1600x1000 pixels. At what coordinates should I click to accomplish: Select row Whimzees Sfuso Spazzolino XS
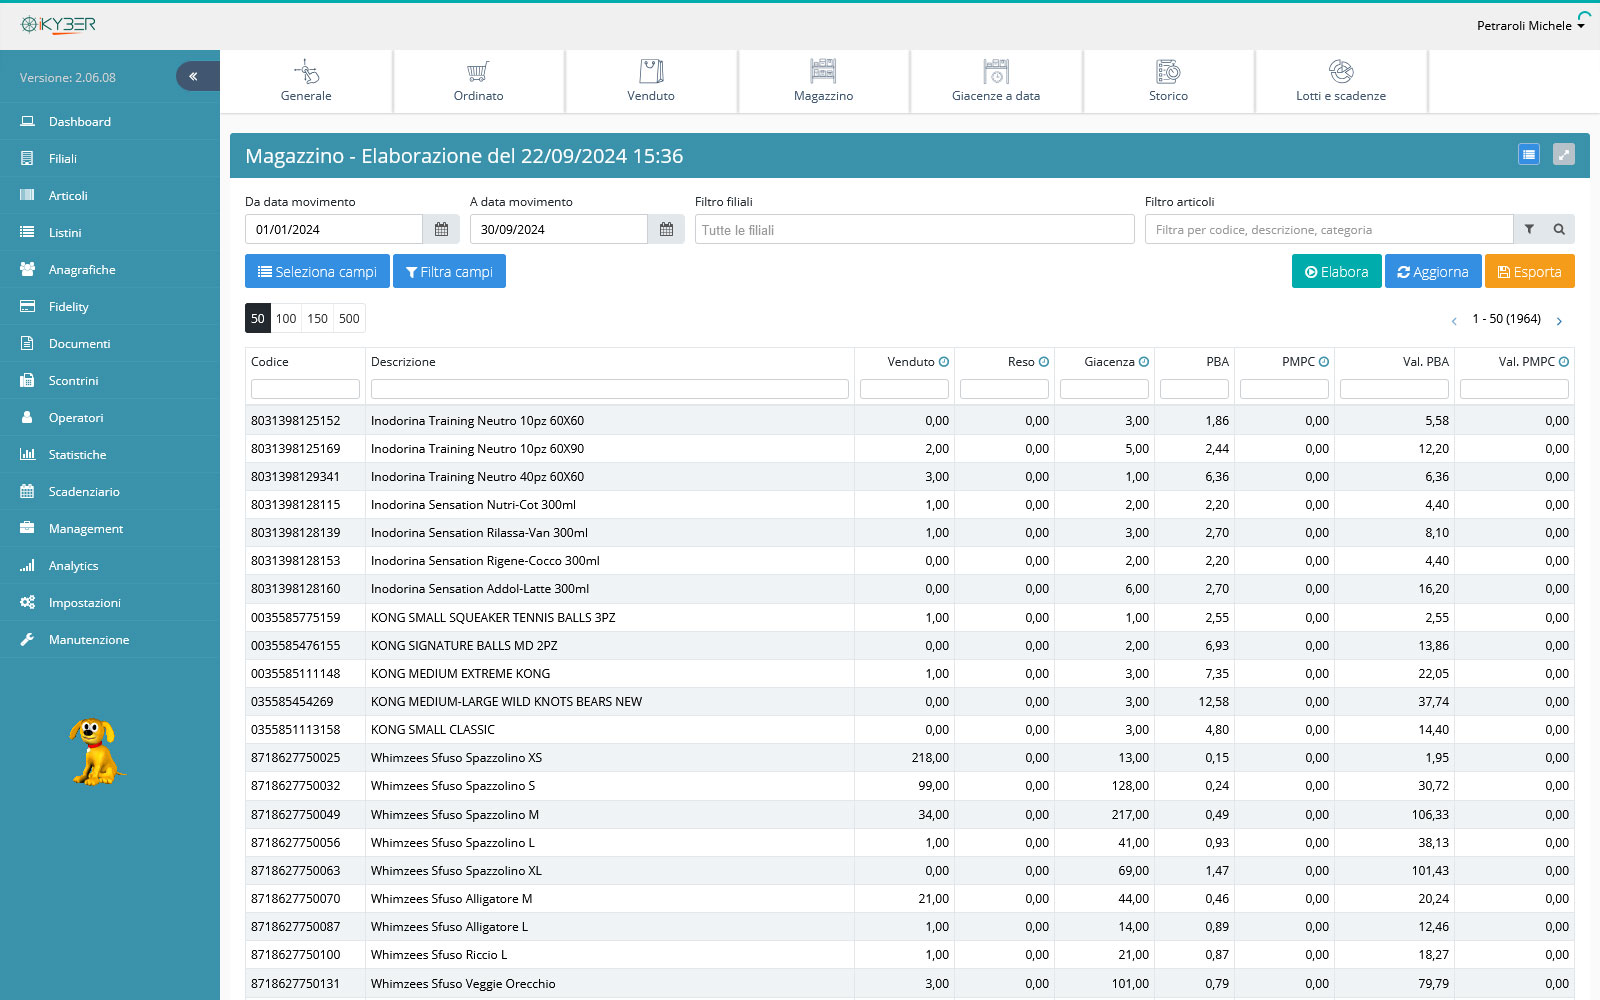coord(910,757)
